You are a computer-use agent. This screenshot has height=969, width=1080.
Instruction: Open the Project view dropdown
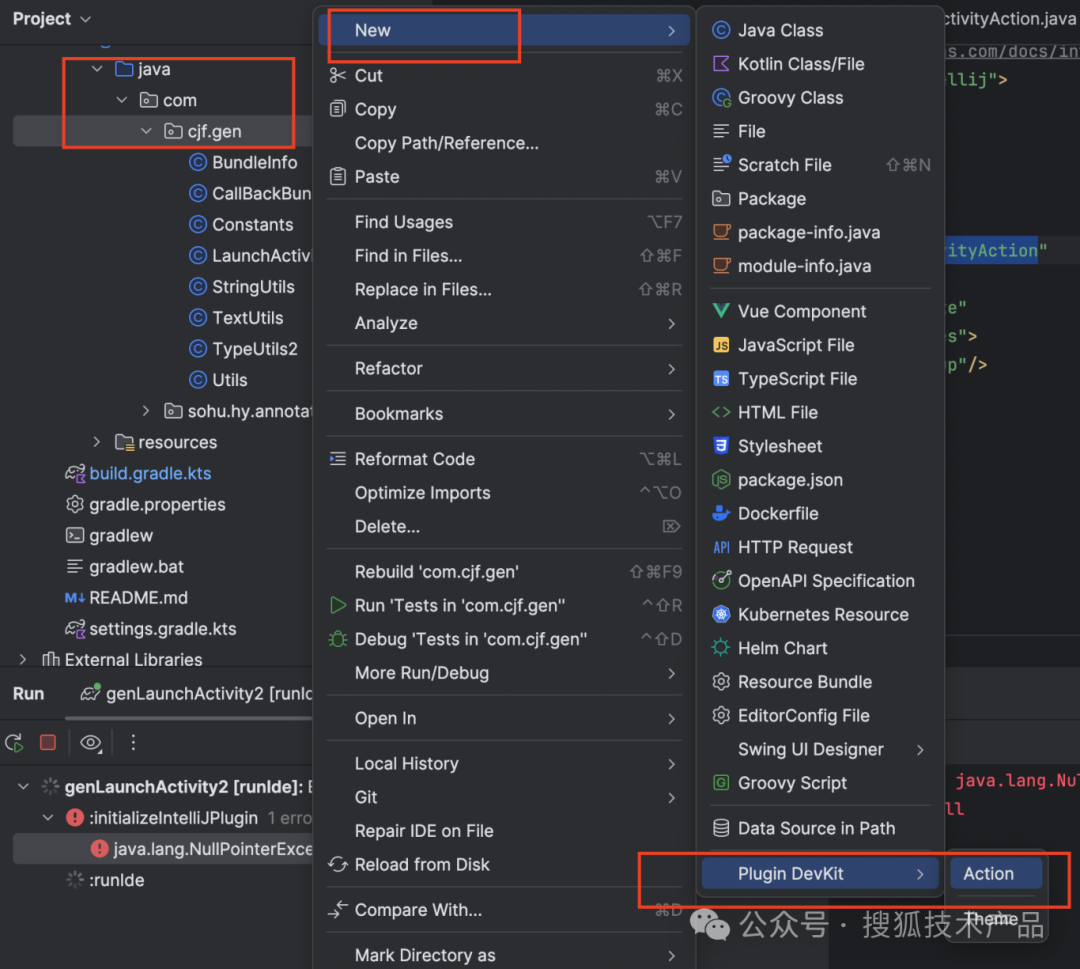pos(52,19)
